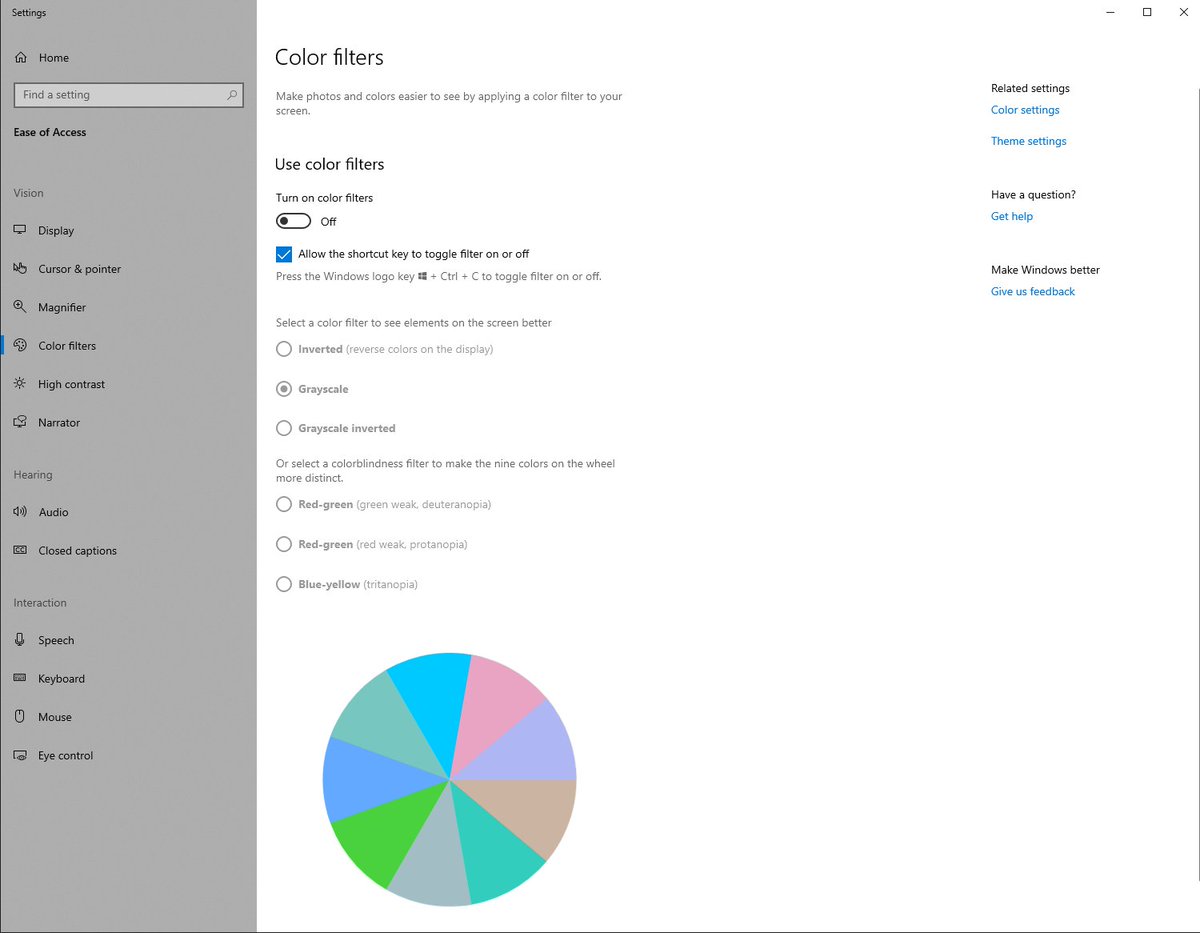This screenshot has height=933, width=1200.
Task: Uncheck Allow the shortcut key checkbox
Action: click(284, 254)
